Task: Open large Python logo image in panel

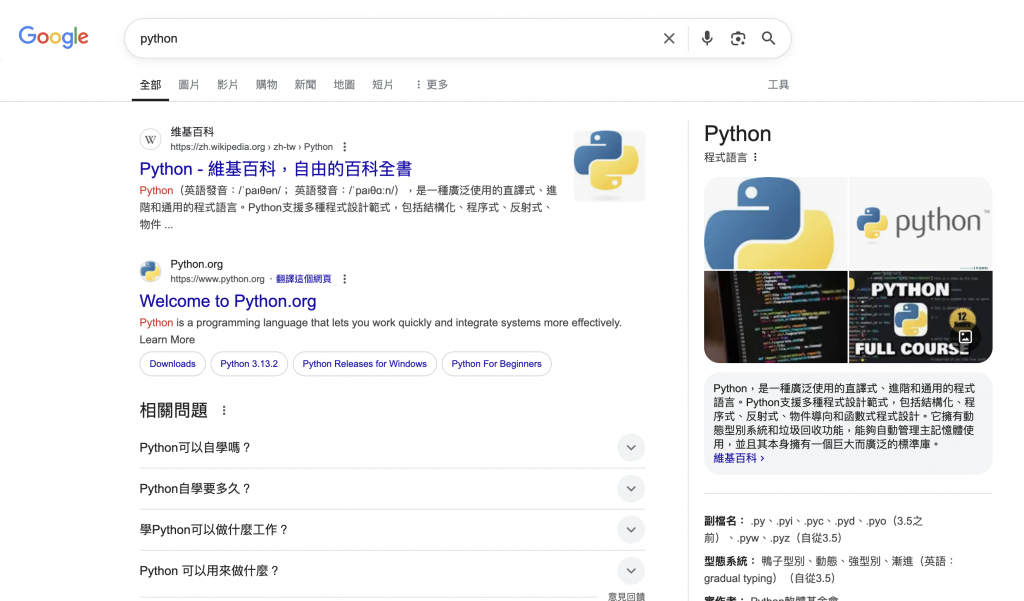Action: click(x=775, y=223)
